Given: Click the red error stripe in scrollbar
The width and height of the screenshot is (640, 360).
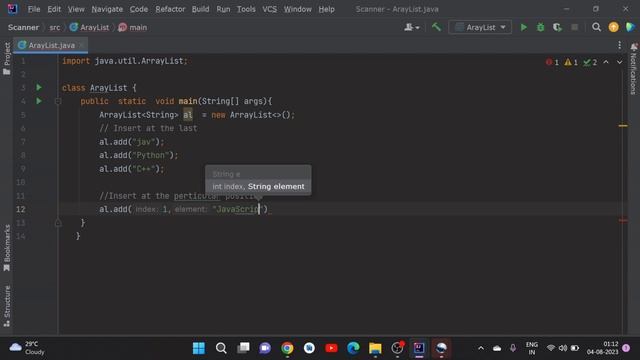Looking at the screenshot, I should coord(623,220).
